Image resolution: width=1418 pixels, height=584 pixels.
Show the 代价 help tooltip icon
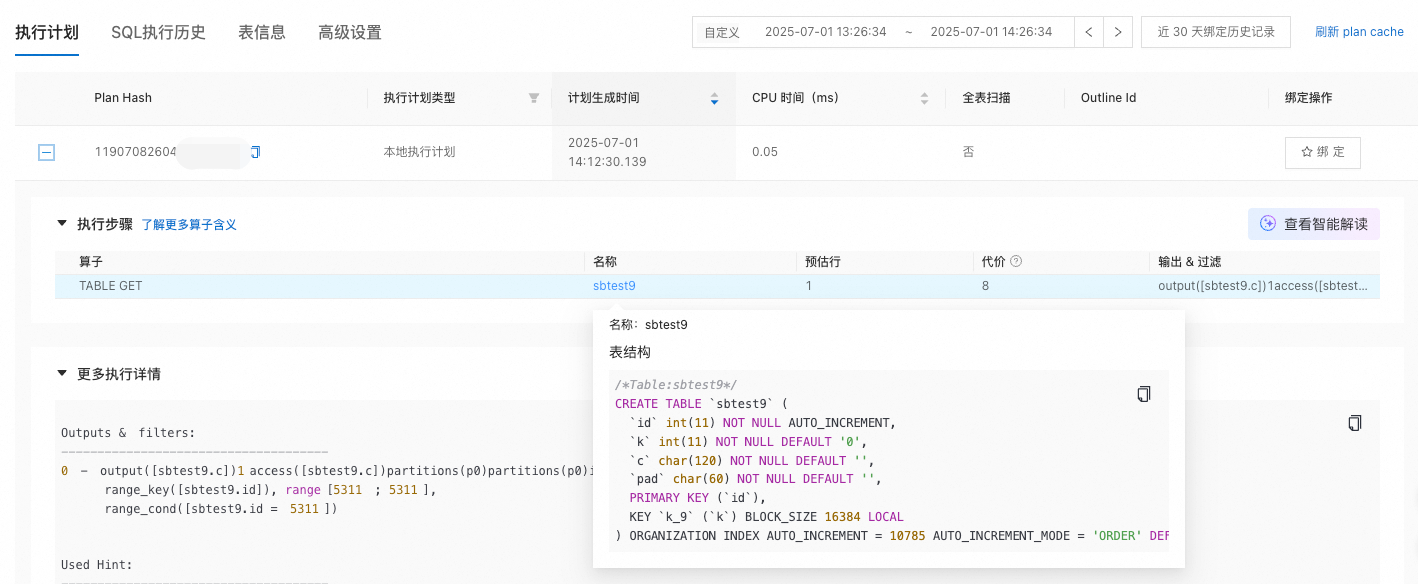coord(1016,262)
